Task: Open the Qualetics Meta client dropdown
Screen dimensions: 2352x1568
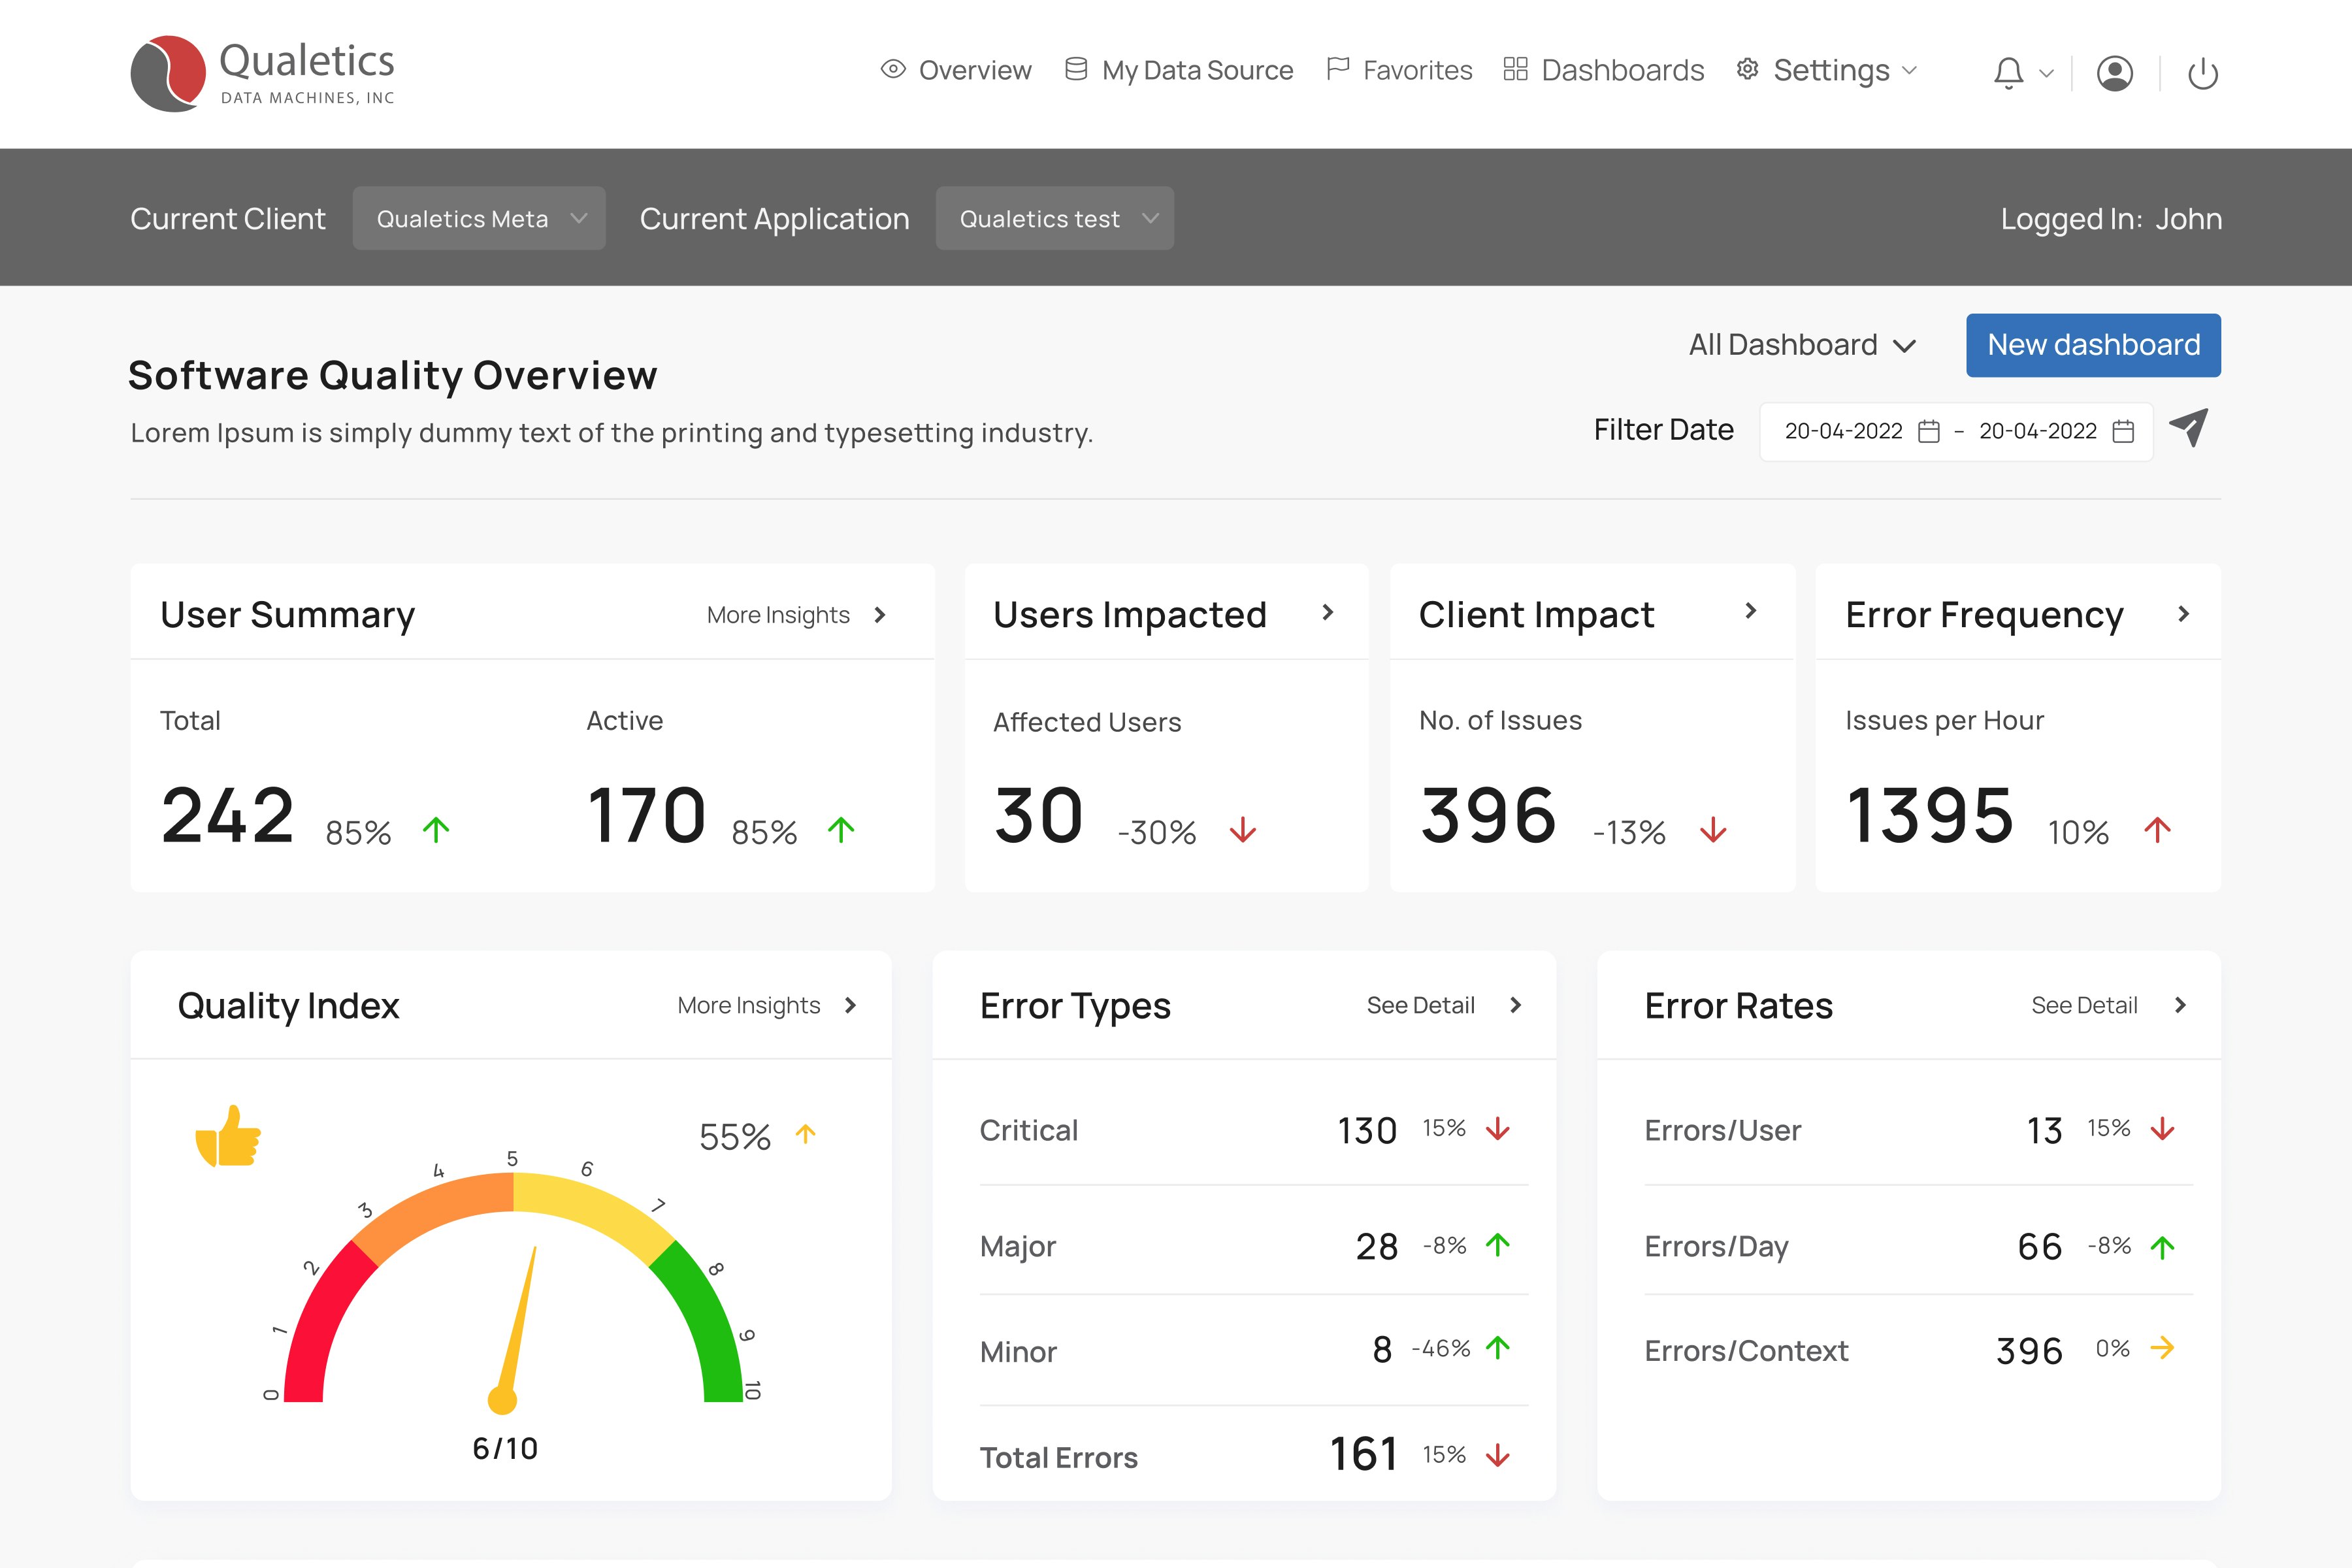Action: pos(479,218)
